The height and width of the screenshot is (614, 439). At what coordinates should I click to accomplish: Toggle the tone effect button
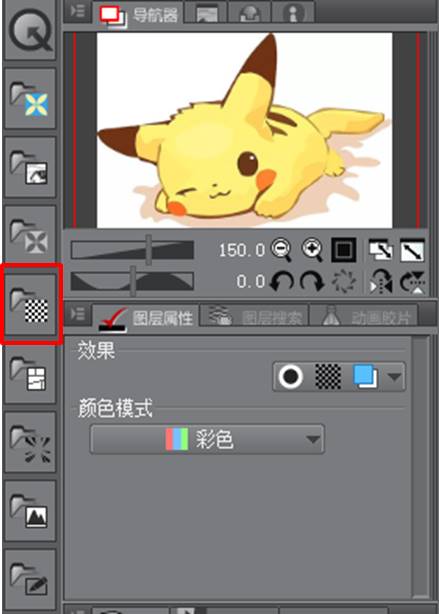click(x=328, y=376)
